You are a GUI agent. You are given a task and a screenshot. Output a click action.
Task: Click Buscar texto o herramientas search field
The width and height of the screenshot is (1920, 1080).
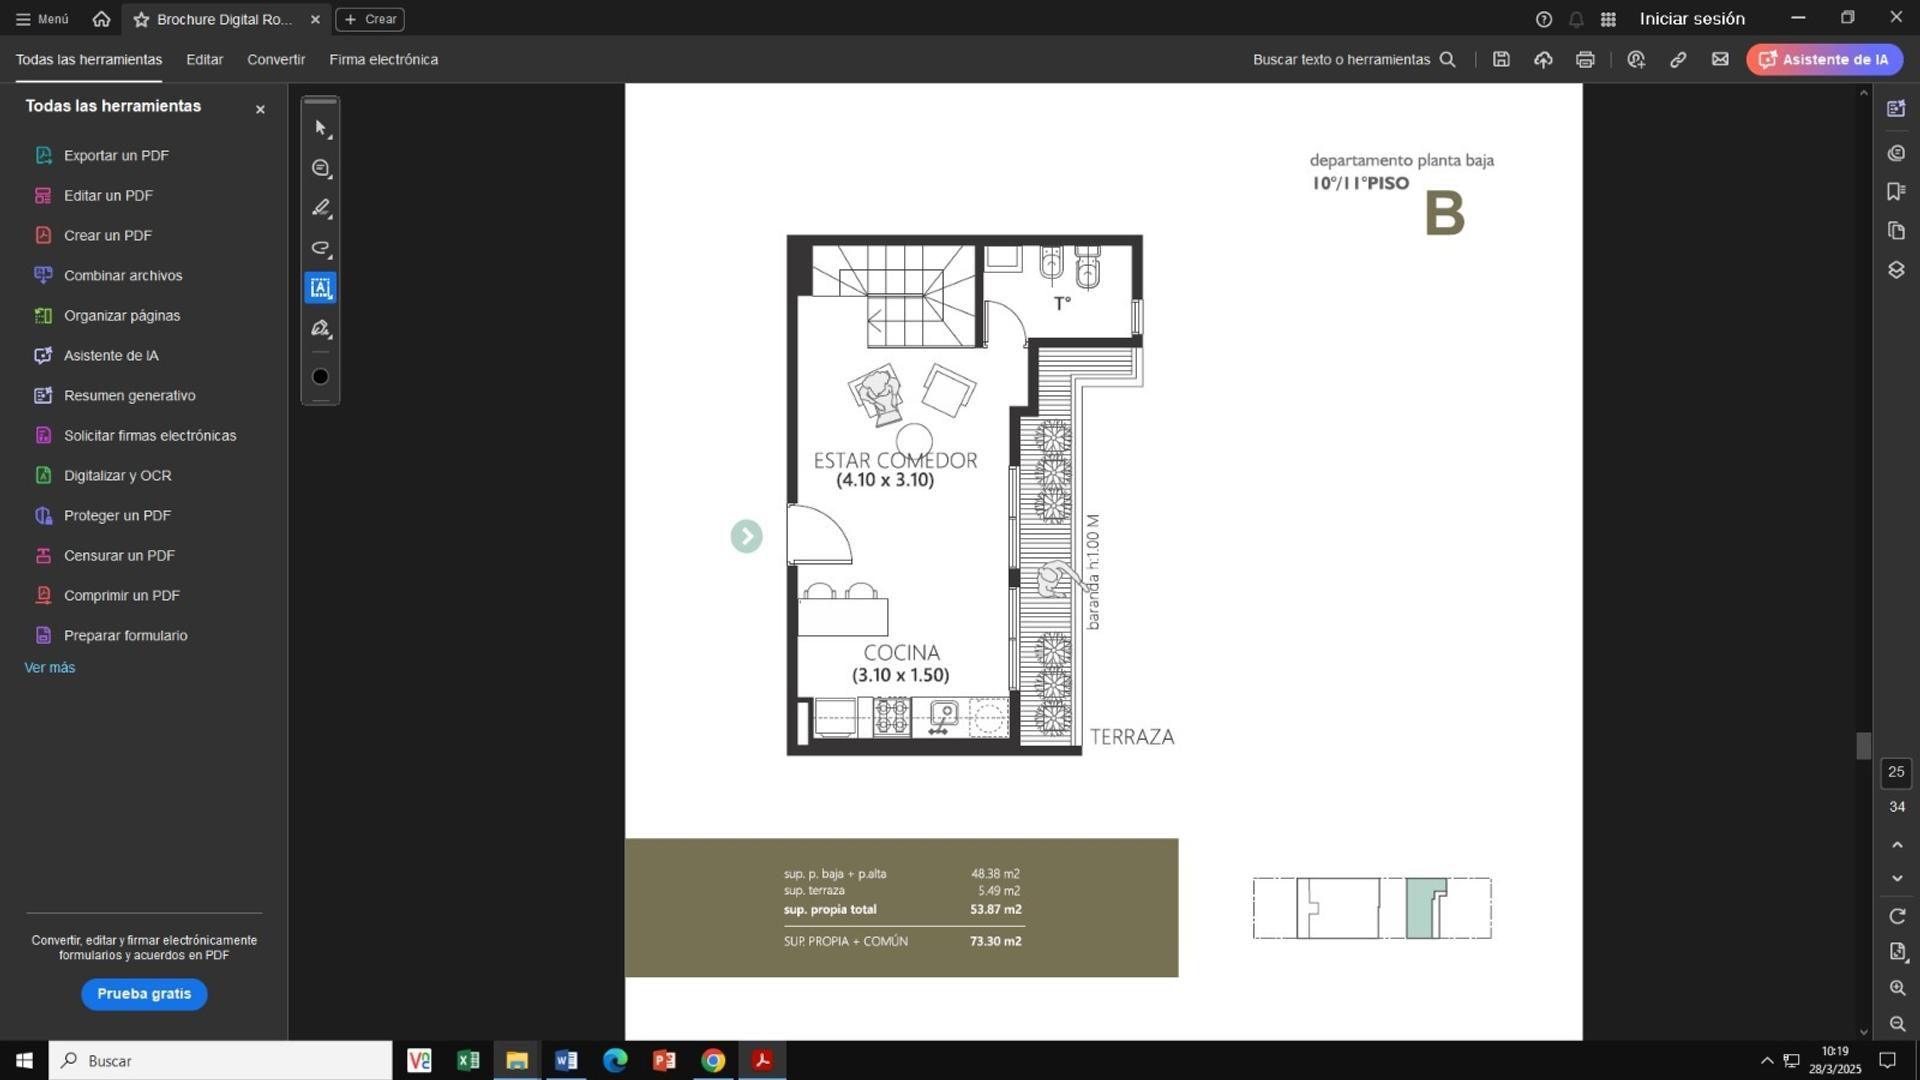pyautogui.click(x=1354, y=60)
